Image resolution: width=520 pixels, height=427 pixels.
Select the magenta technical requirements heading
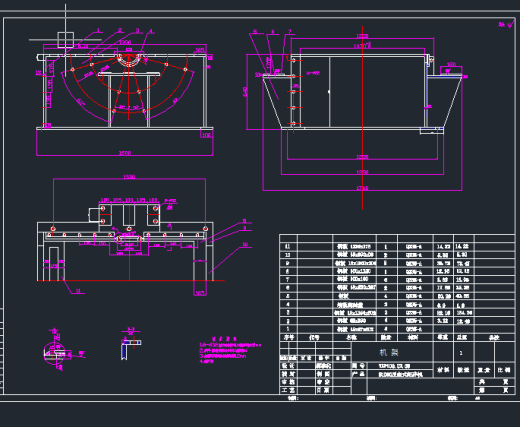(x=224, y=339)
